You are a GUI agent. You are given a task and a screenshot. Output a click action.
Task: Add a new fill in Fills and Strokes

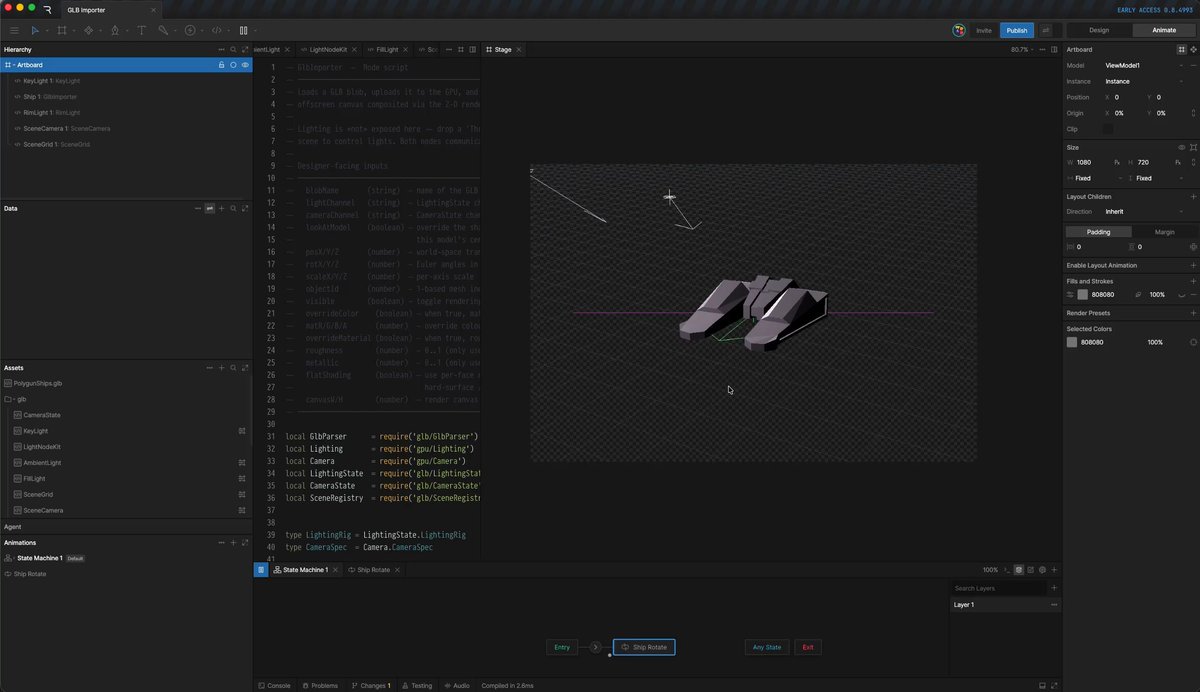click(1193, 281)
